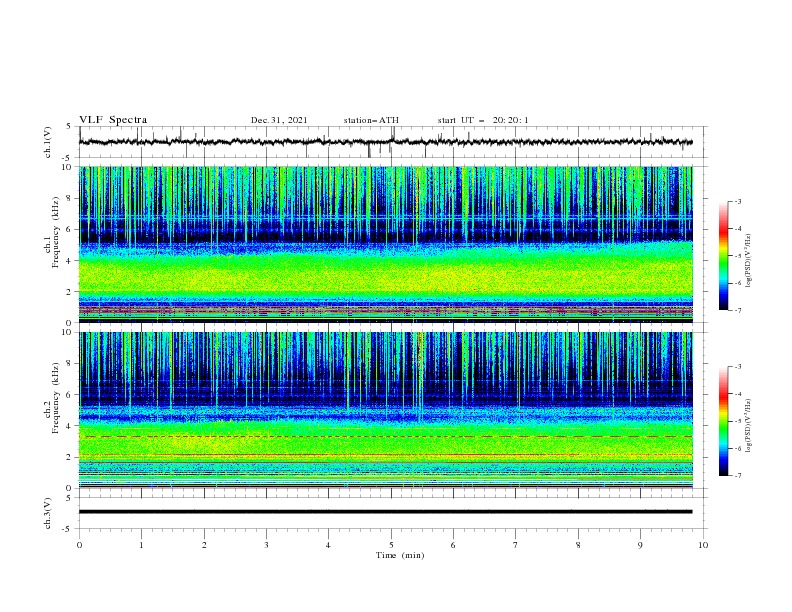Click the red dashed line in ch.2 spectrogram
Screen dimensions: 792x612
click(386, 436)
